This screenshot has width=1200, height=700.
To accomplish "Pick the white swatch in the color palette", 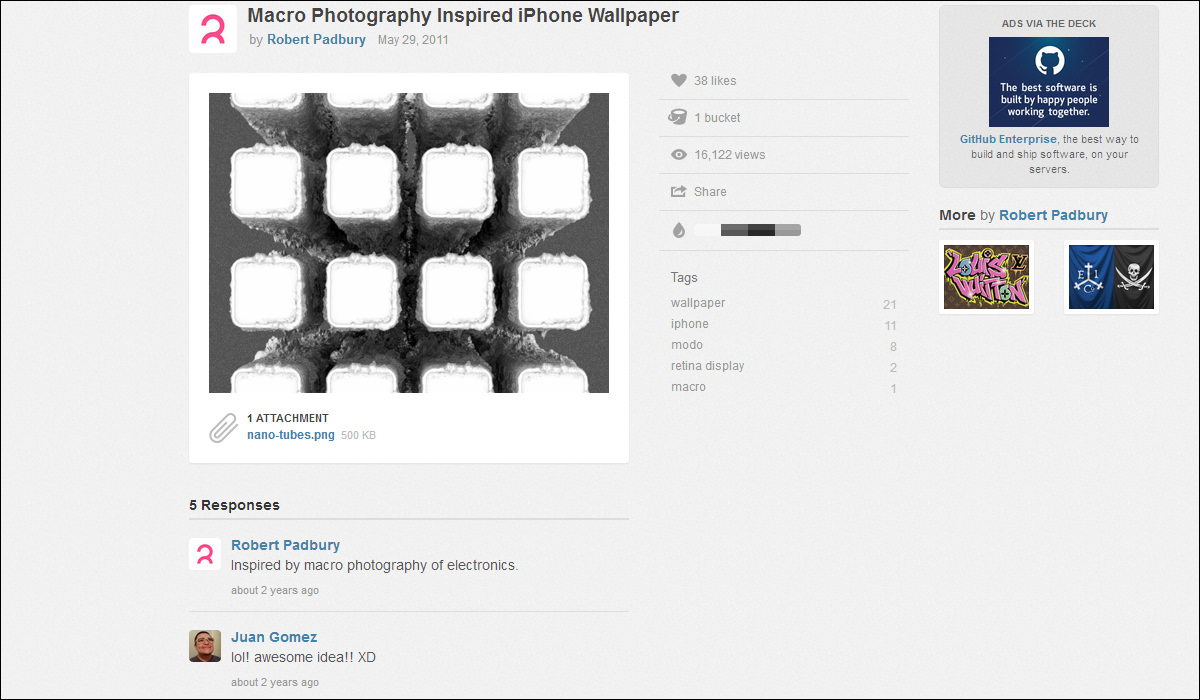I will (706, 231).
